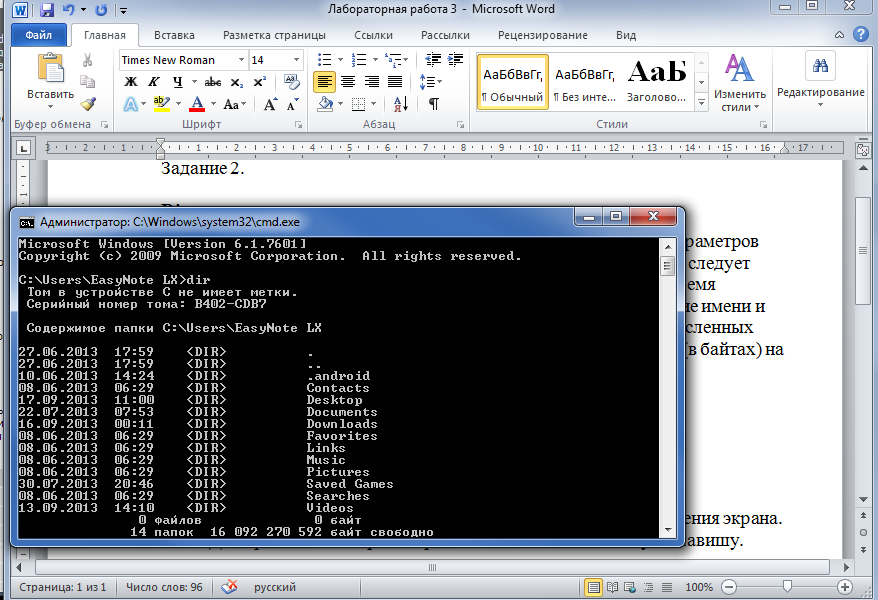
Task: Toggle superscript formatting
Action: [259, 82]
